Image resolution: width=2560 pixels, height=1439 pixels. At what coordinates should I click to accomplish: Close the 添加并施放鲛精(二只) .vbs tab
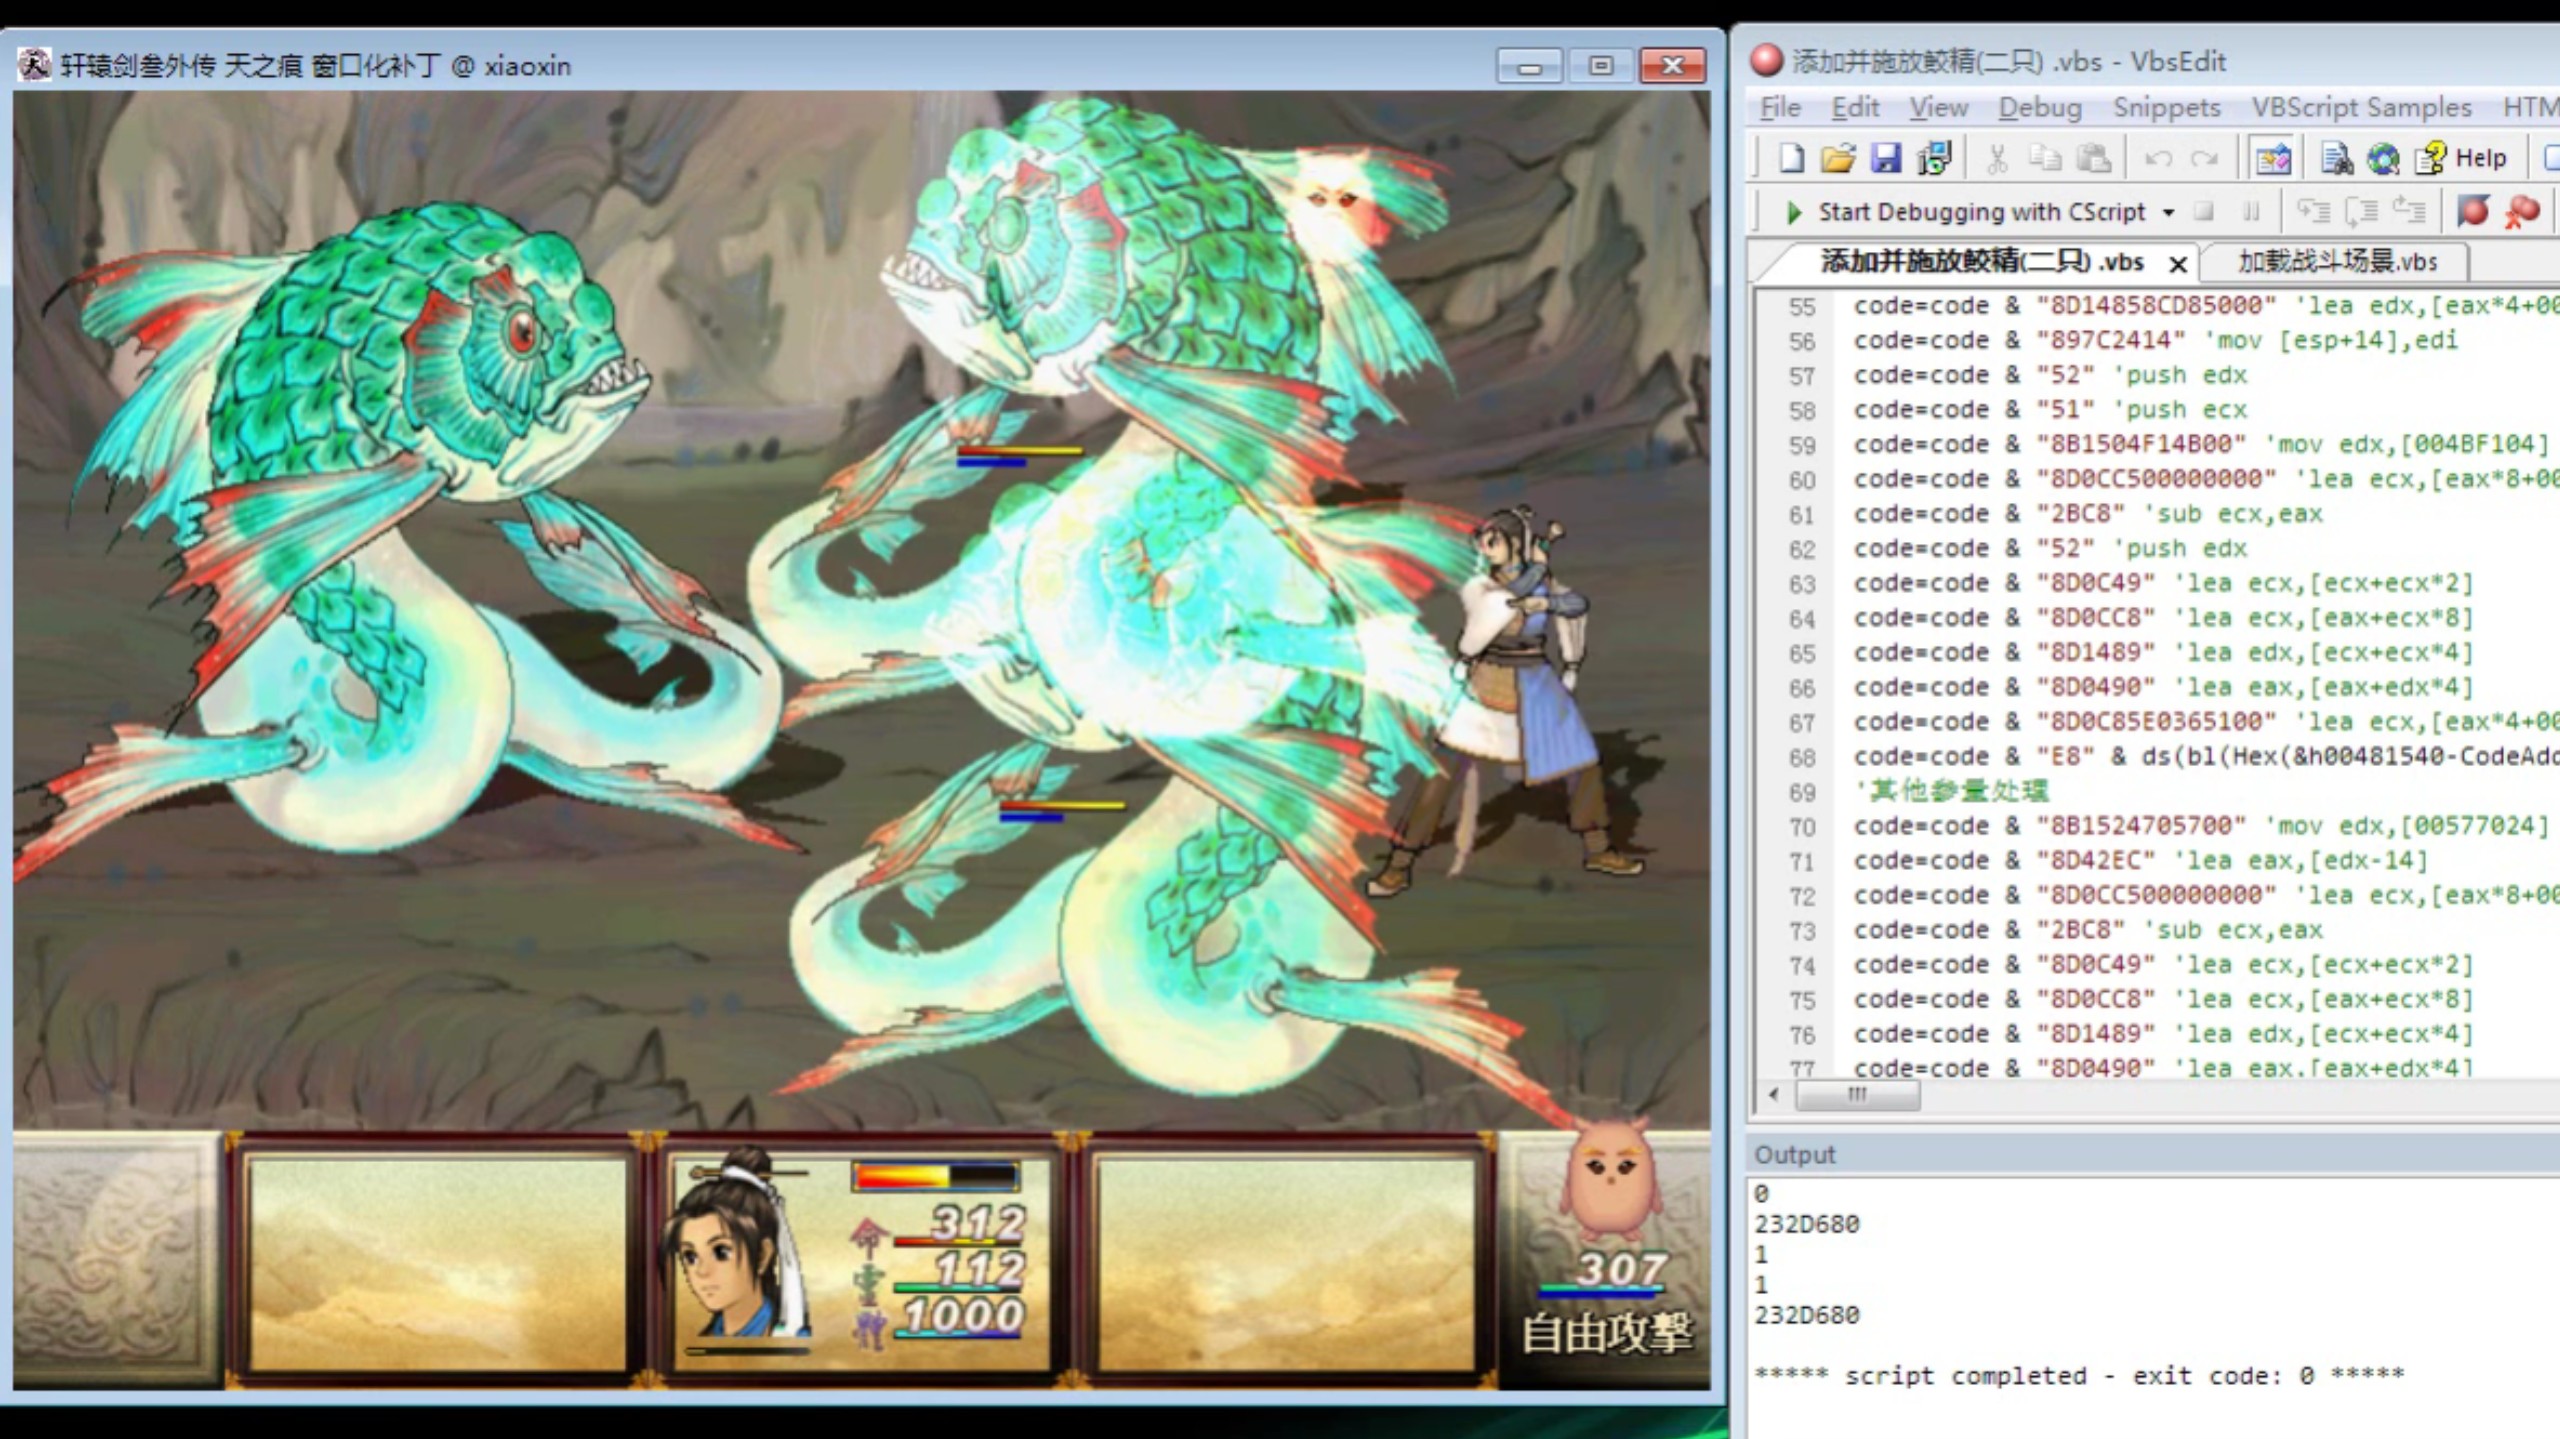coord(2177,264)
